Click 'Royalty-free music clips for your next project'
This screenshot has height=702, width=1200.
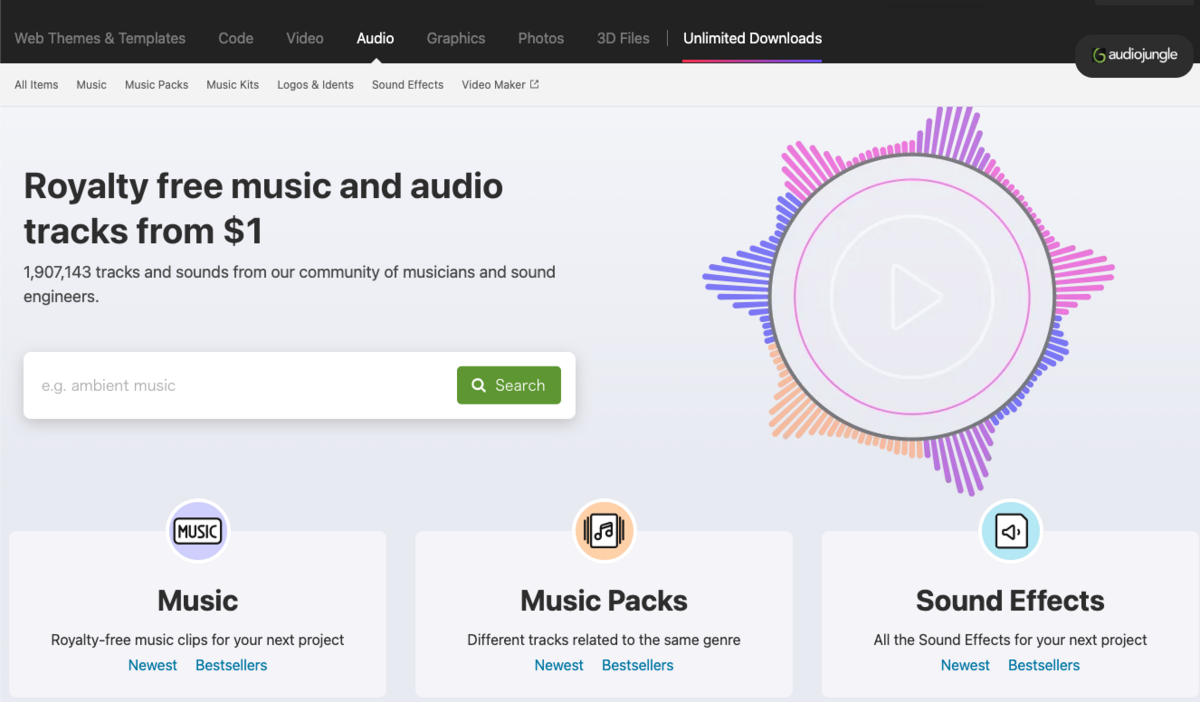198,639
